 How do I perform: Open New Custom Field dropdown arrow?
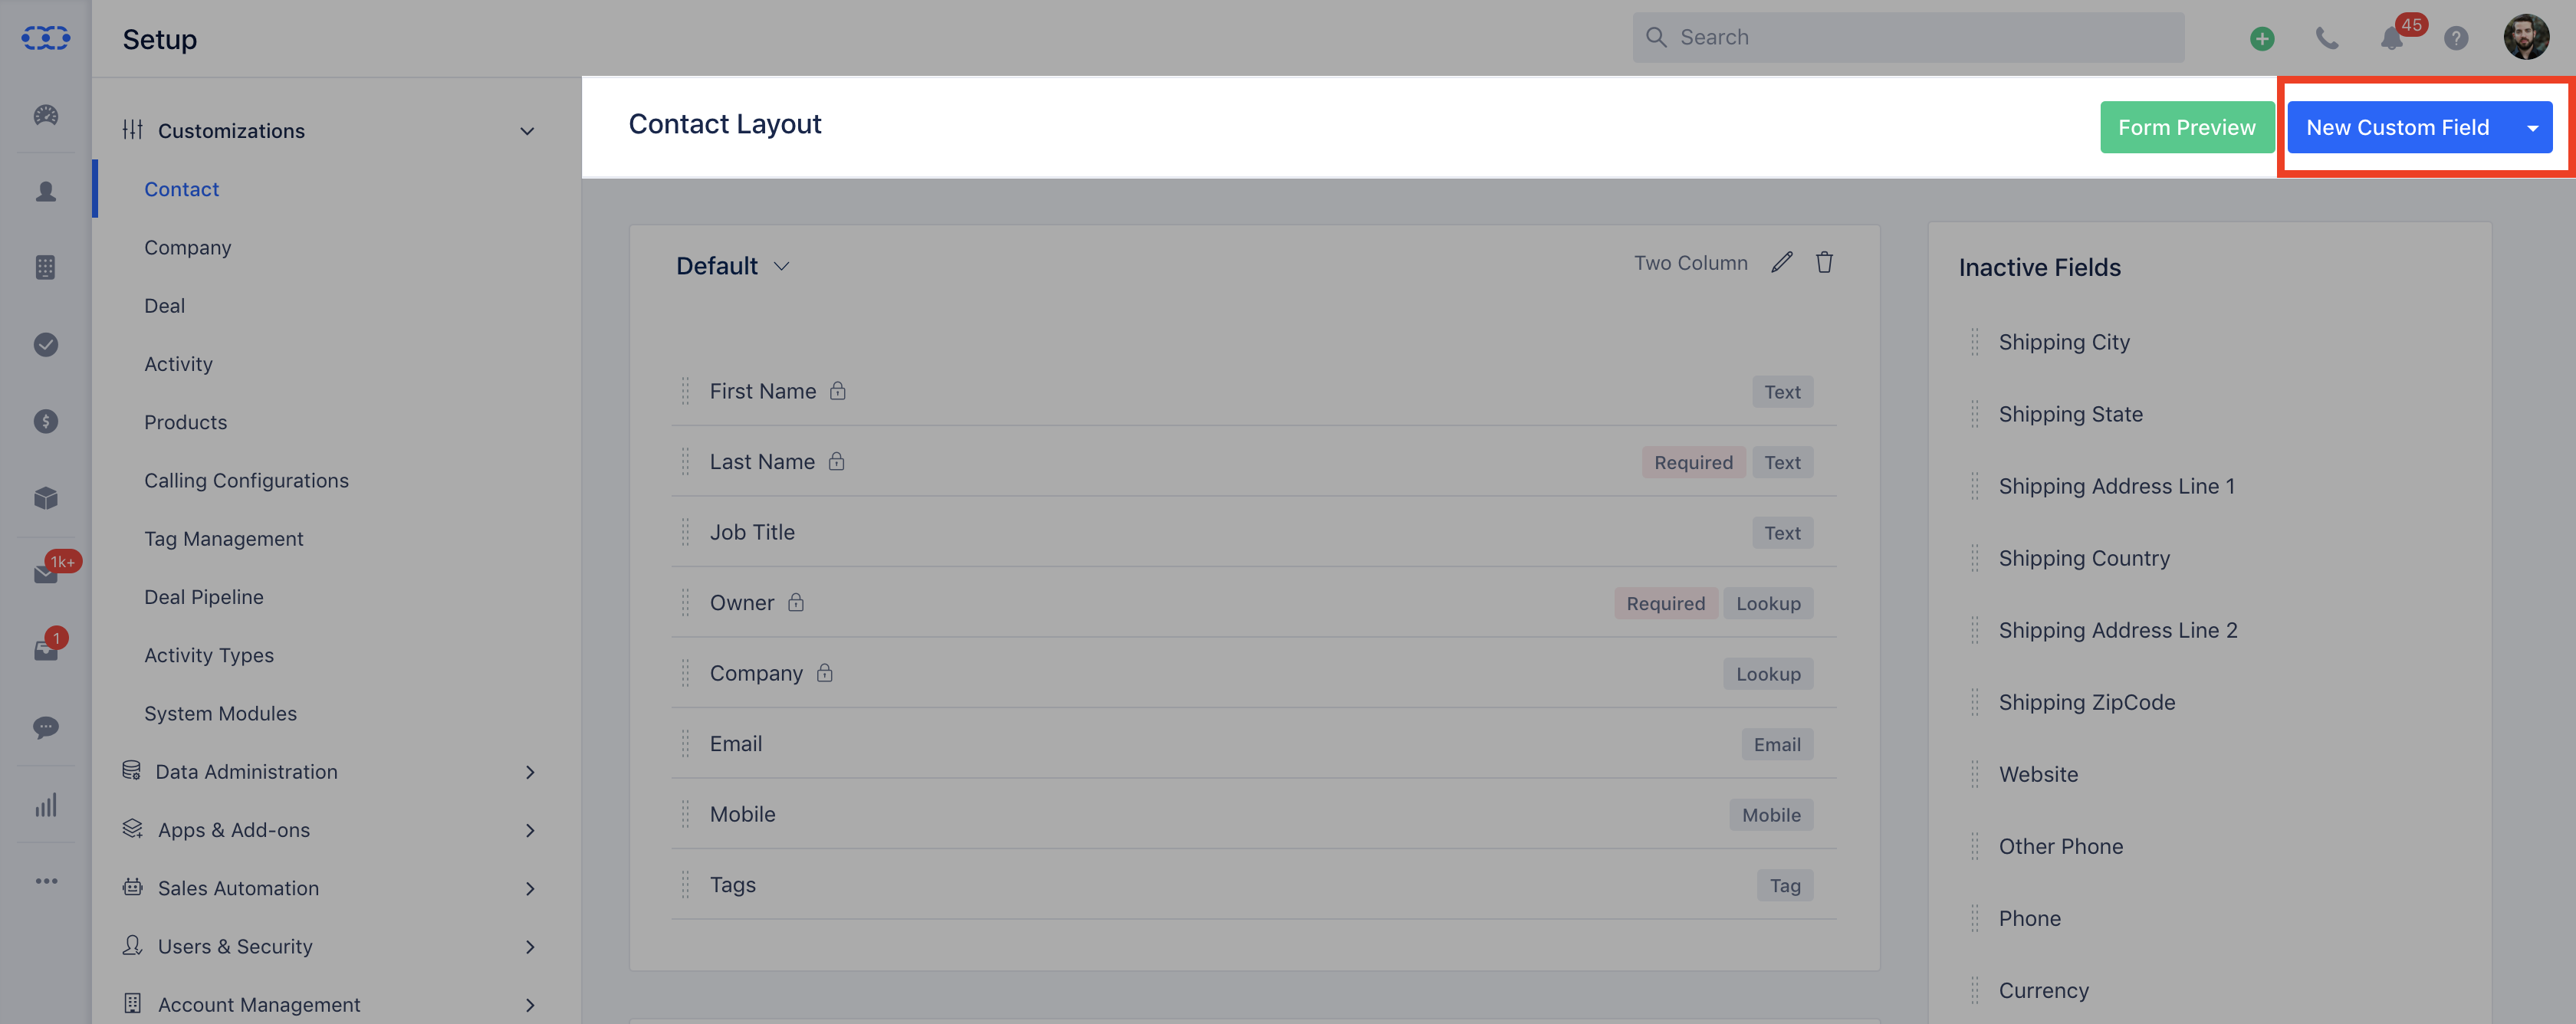[x=2532, y=128]
